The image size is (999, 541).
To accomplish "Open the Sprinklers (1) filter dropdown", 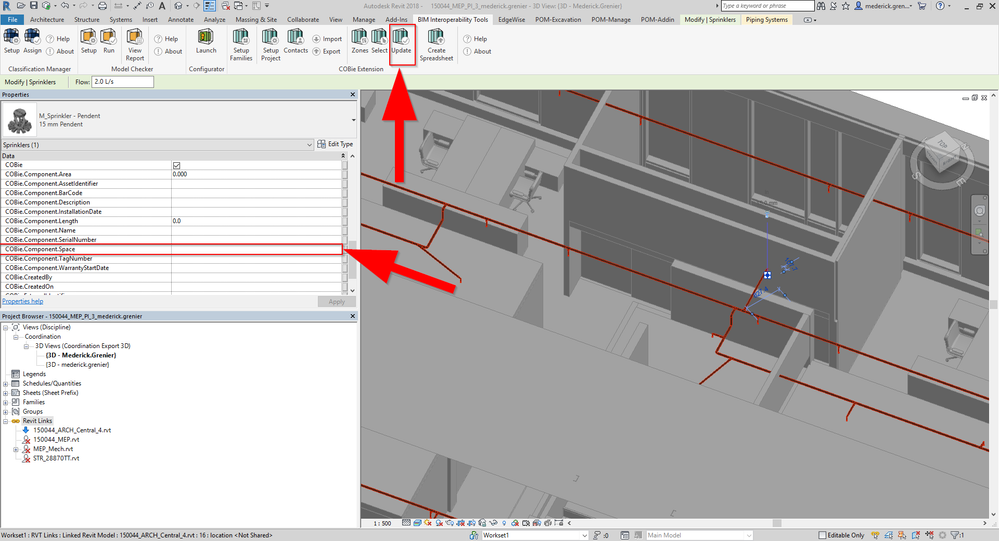I will click(157, 145).
